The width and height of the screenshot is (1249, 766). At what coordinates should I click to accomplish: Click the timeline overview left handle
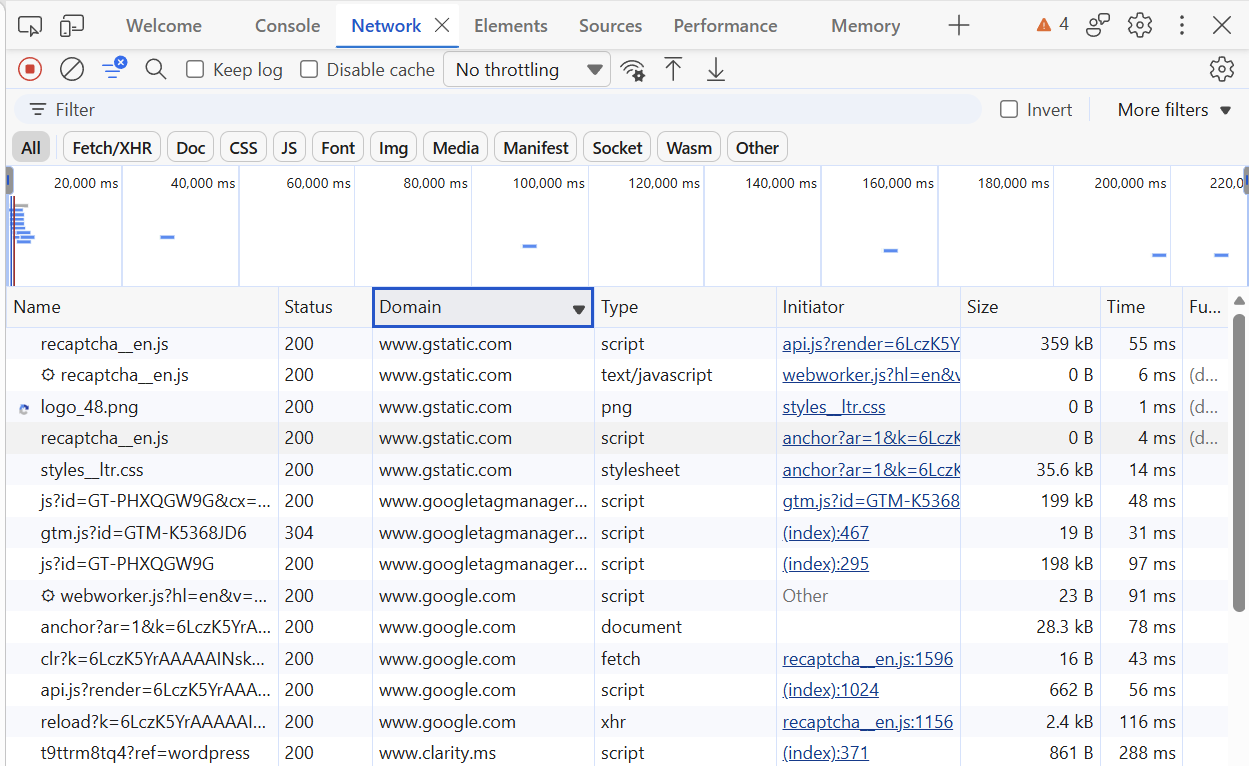(9, 181)
